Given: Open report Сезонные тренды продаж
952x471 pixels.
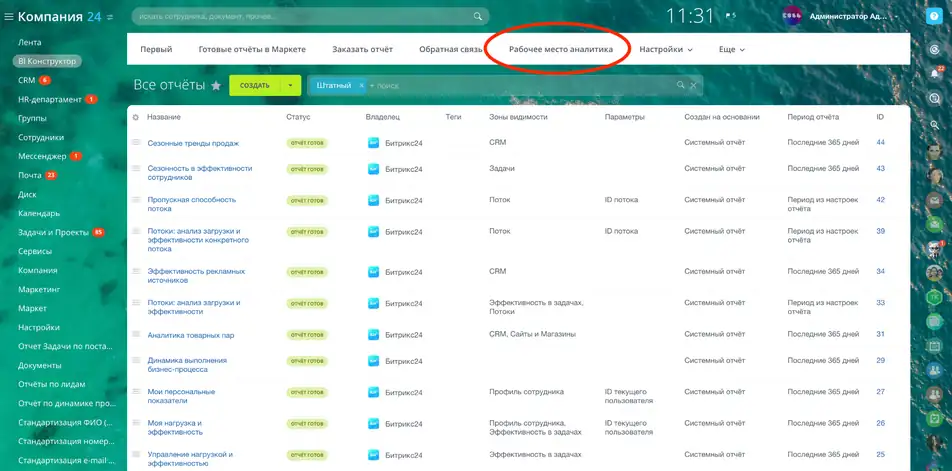Looking at the screenshot, I should 193,143.
